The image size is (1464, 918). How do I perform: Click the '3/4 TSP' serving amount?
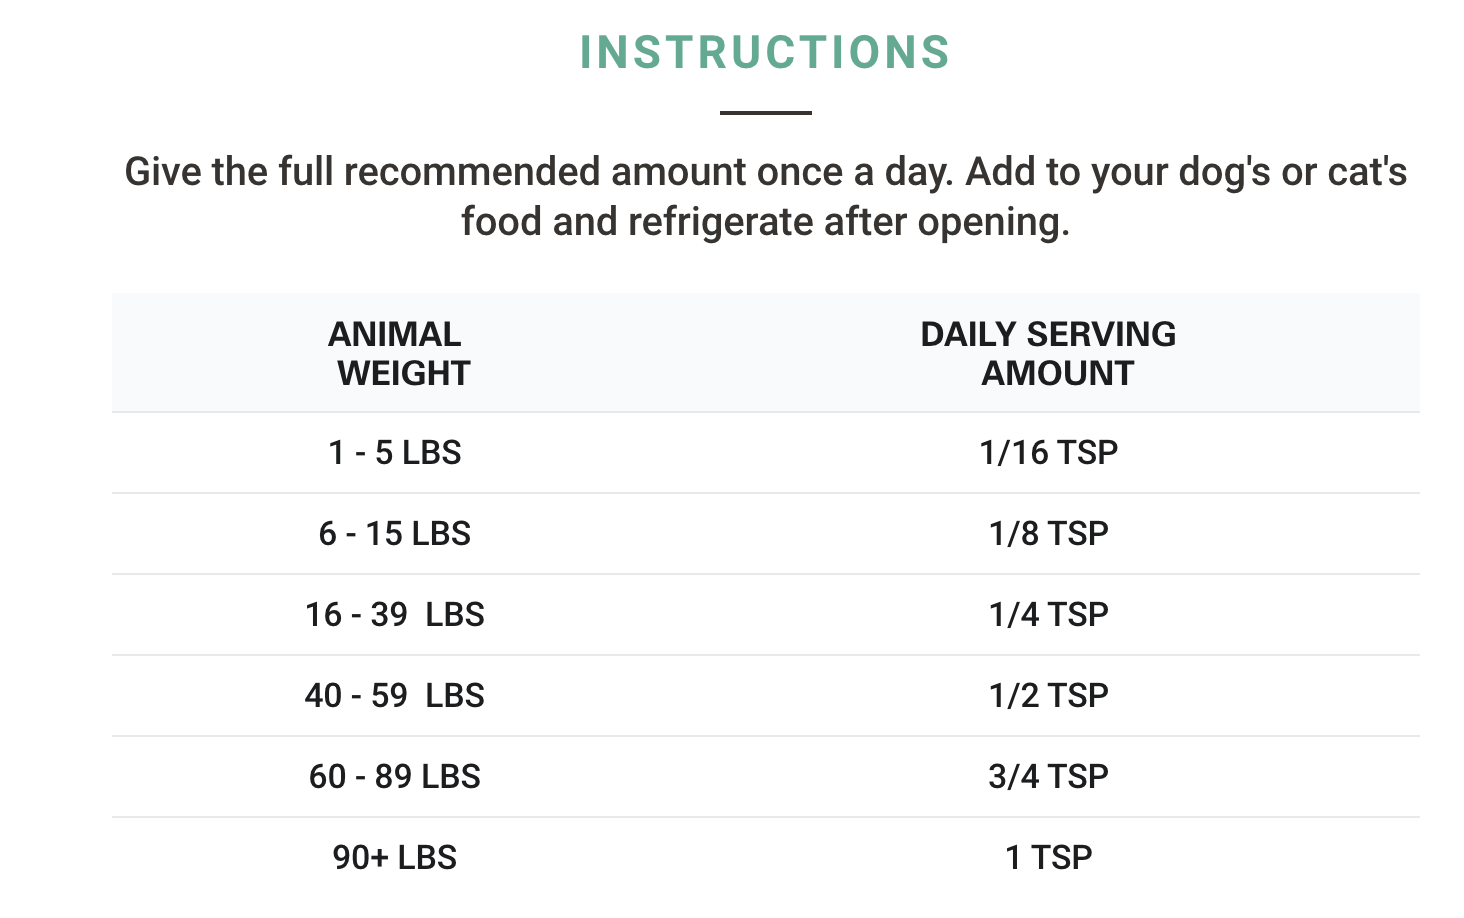click(1049, 777)
